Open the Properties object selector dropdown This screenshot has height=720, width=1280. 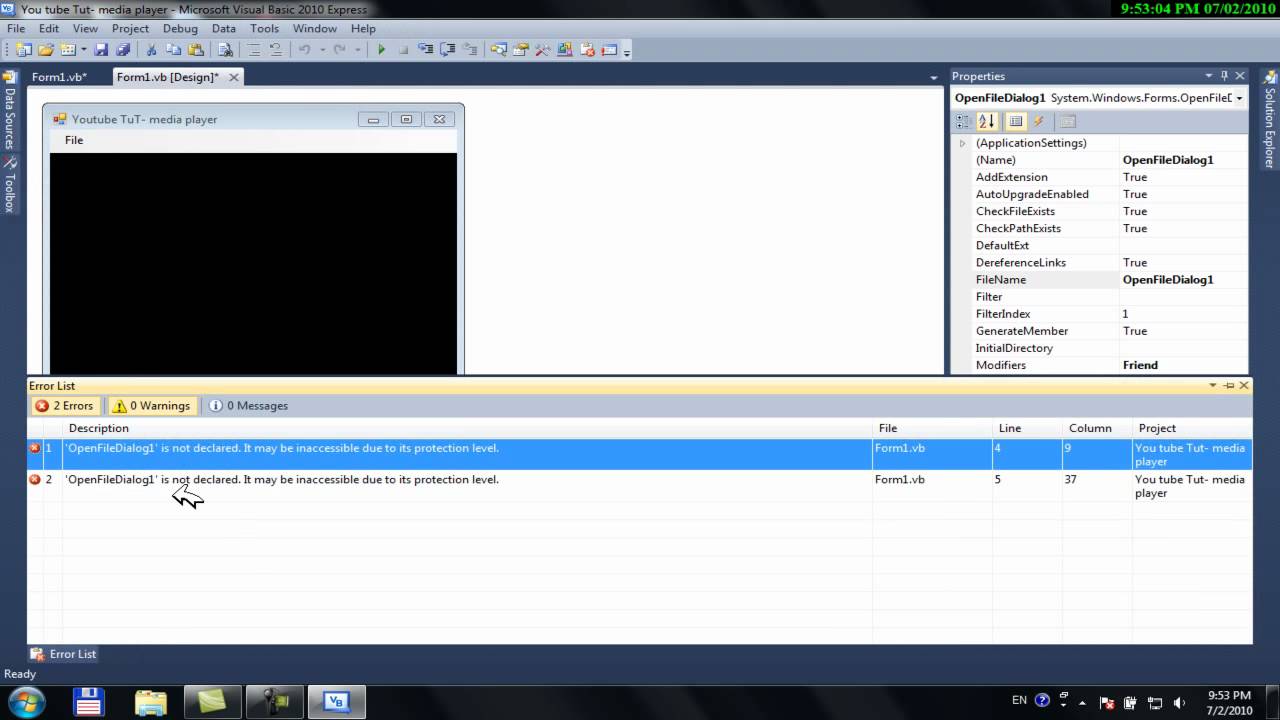pyautogui.click(x=1239, y=98)
